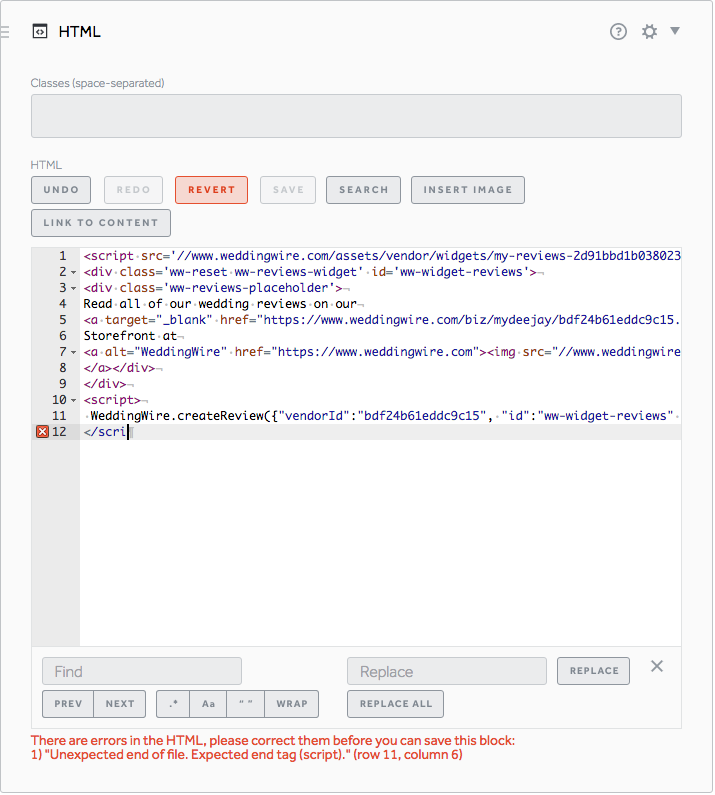
Task: Close the find and replace bar
Action: 657,666
